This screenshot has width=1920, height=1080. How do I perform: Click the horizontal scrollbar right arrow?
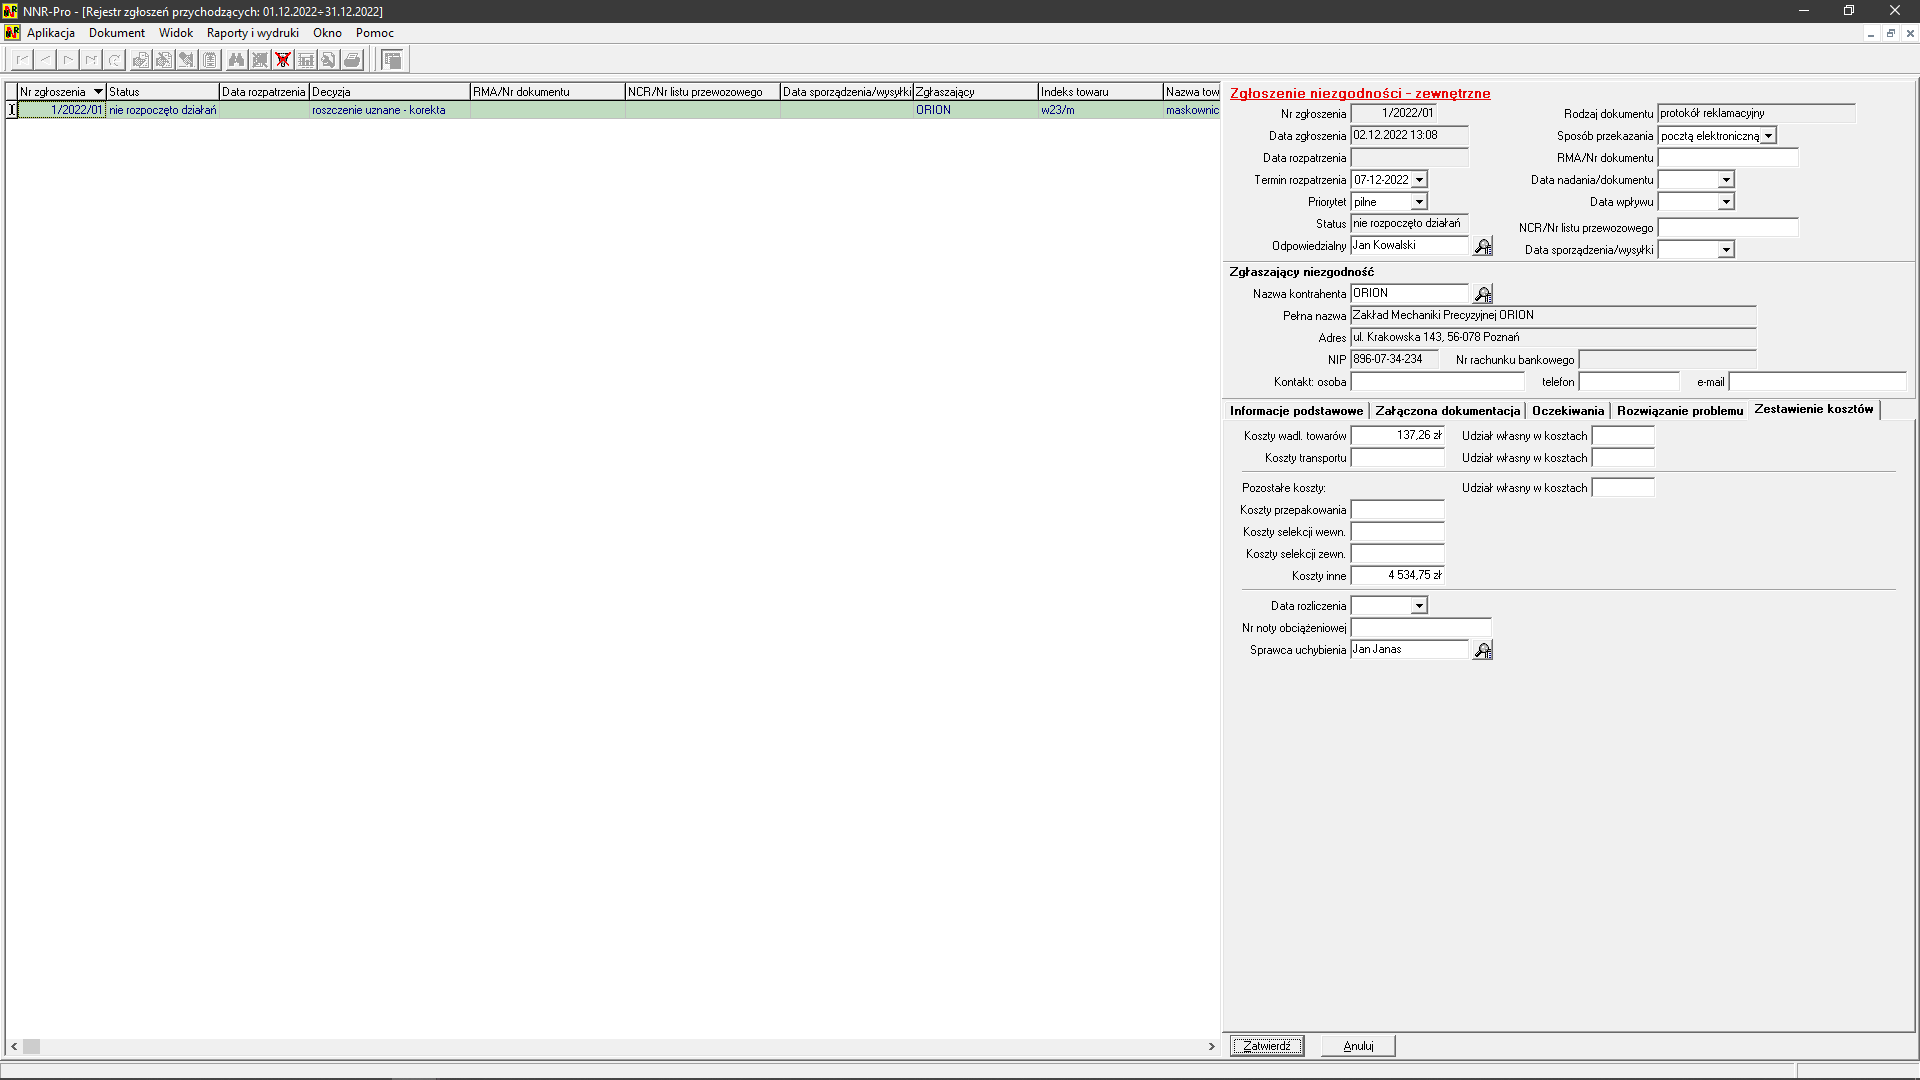click(x=1211, y=1047)
